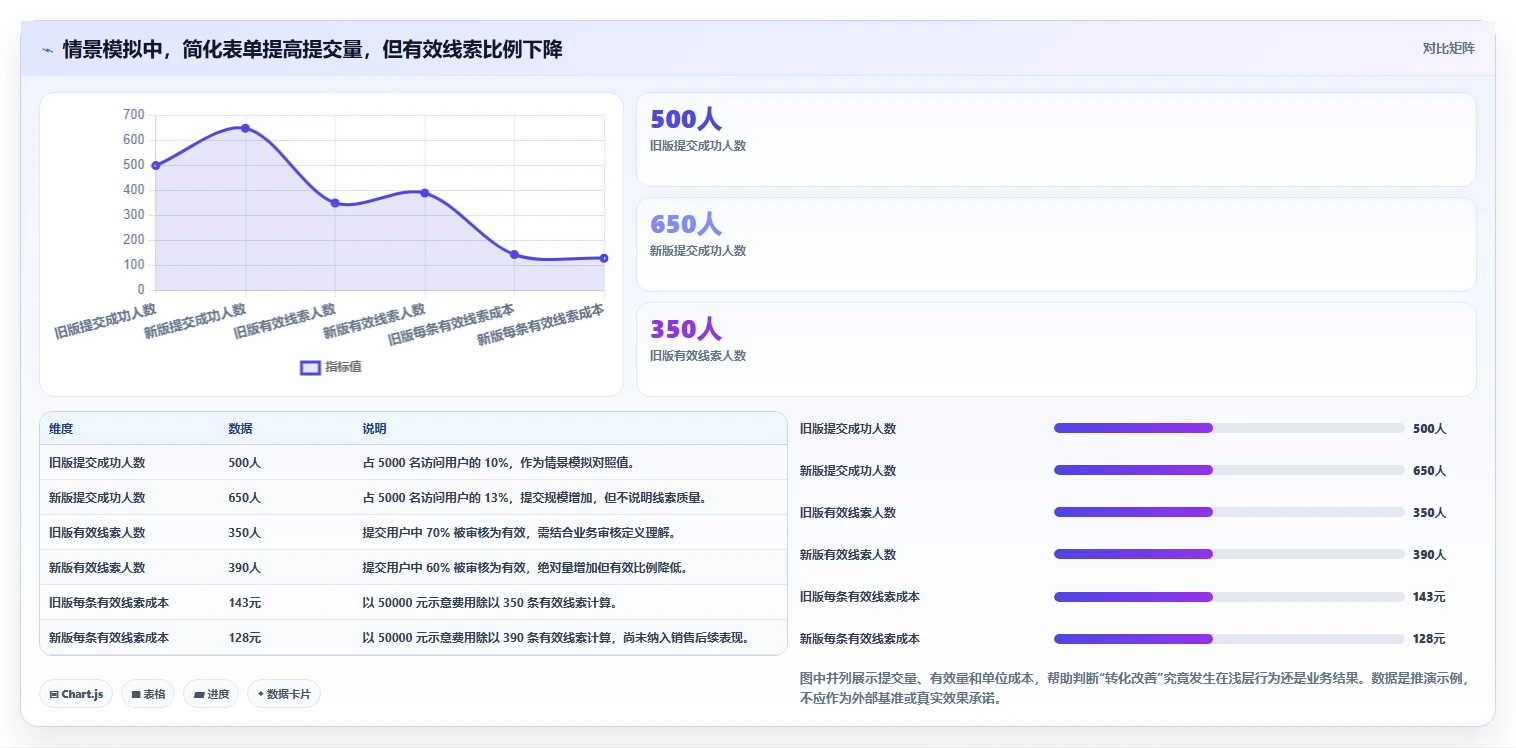Click the 数据 table column header

point(240,428)
